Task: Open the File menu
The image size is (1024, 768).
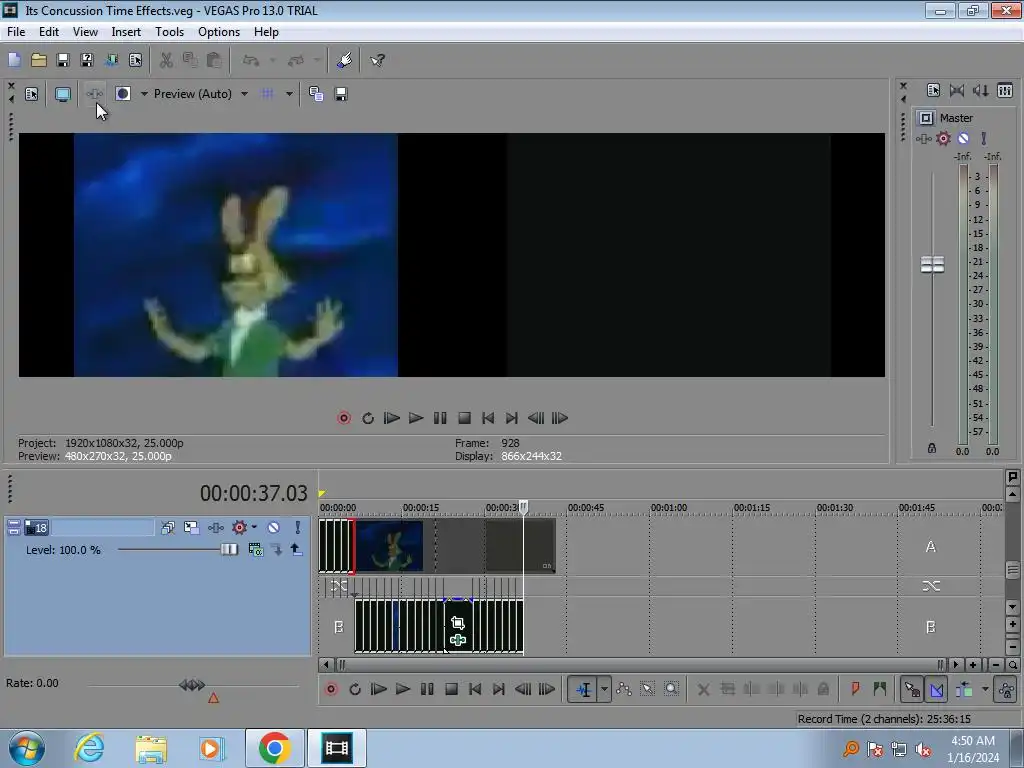Action: click(16, 31)
